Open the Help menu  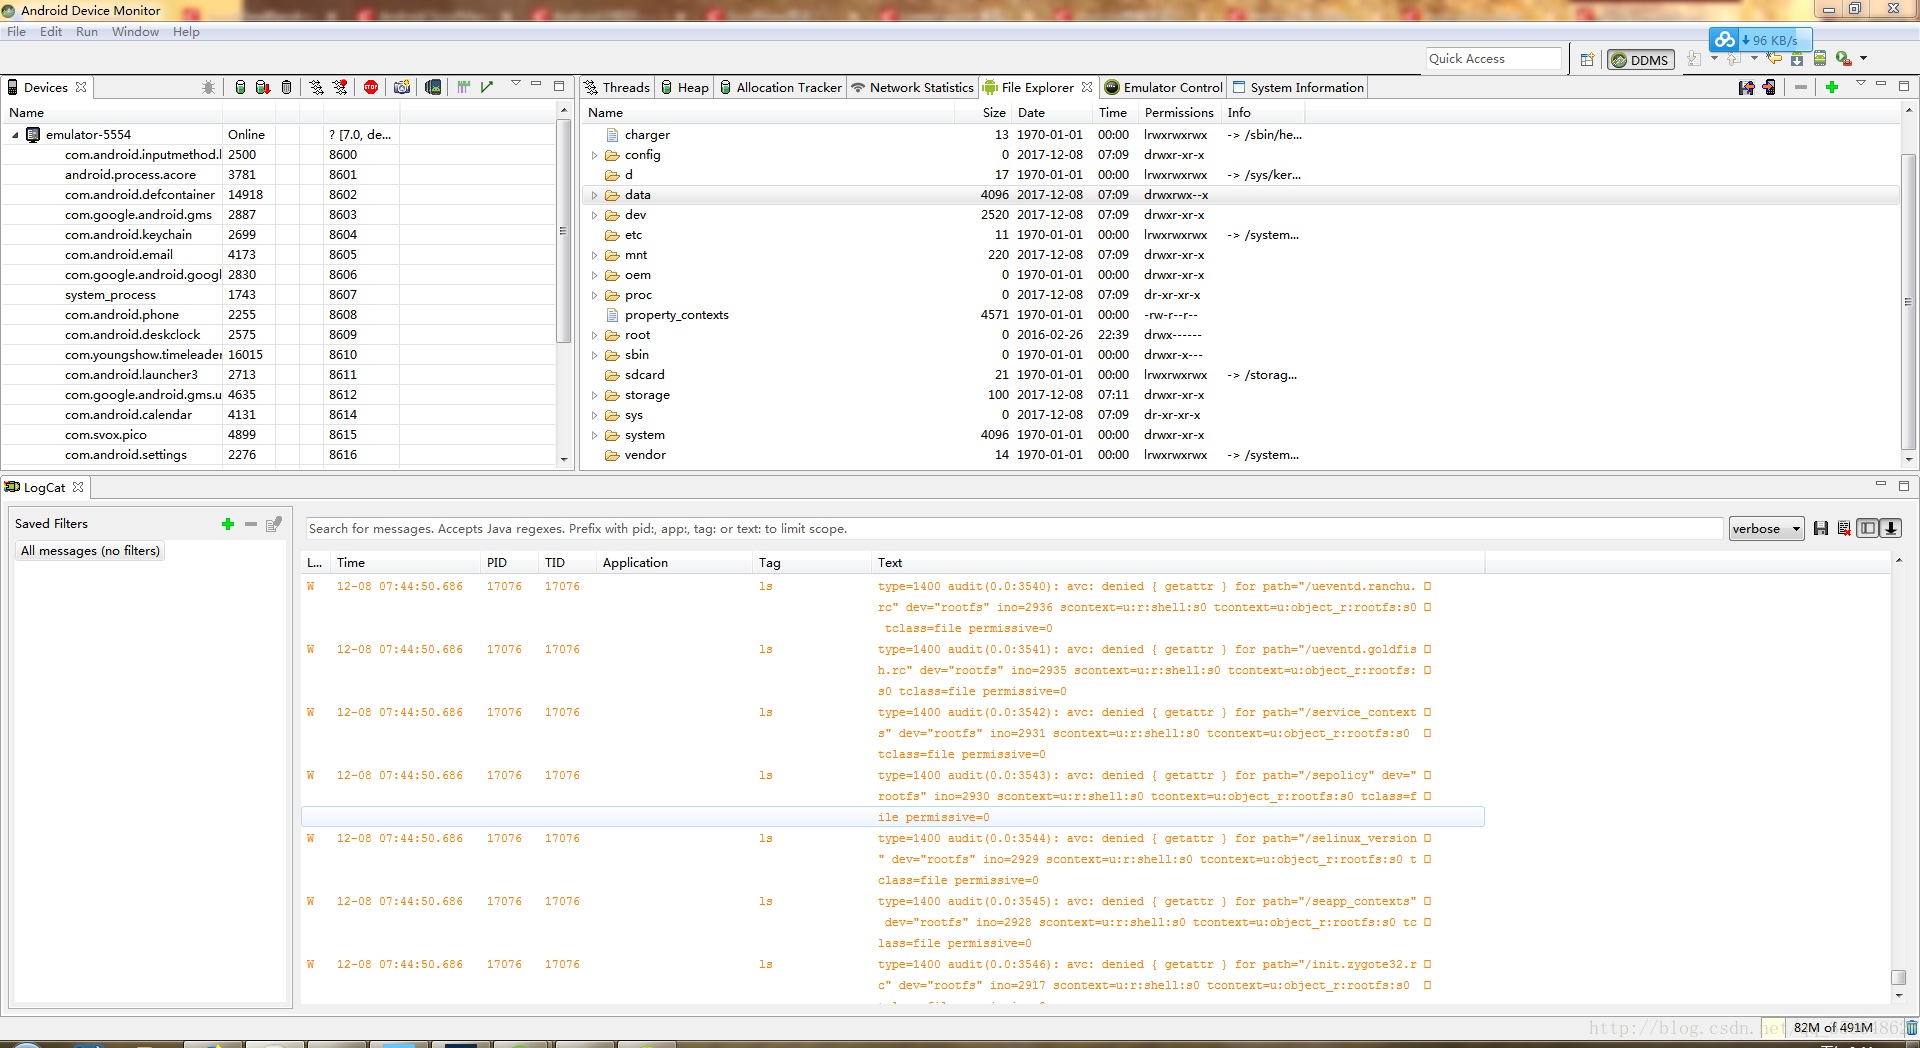tap(186, 32)
